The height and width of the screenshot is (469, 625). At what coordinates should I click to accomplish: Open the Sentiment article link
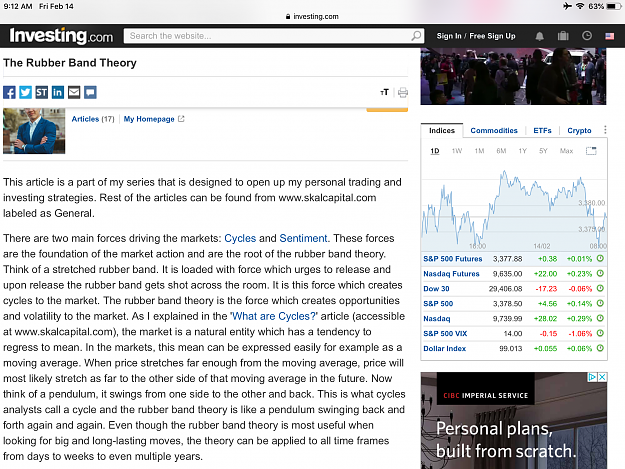click(x=303, y=238)
